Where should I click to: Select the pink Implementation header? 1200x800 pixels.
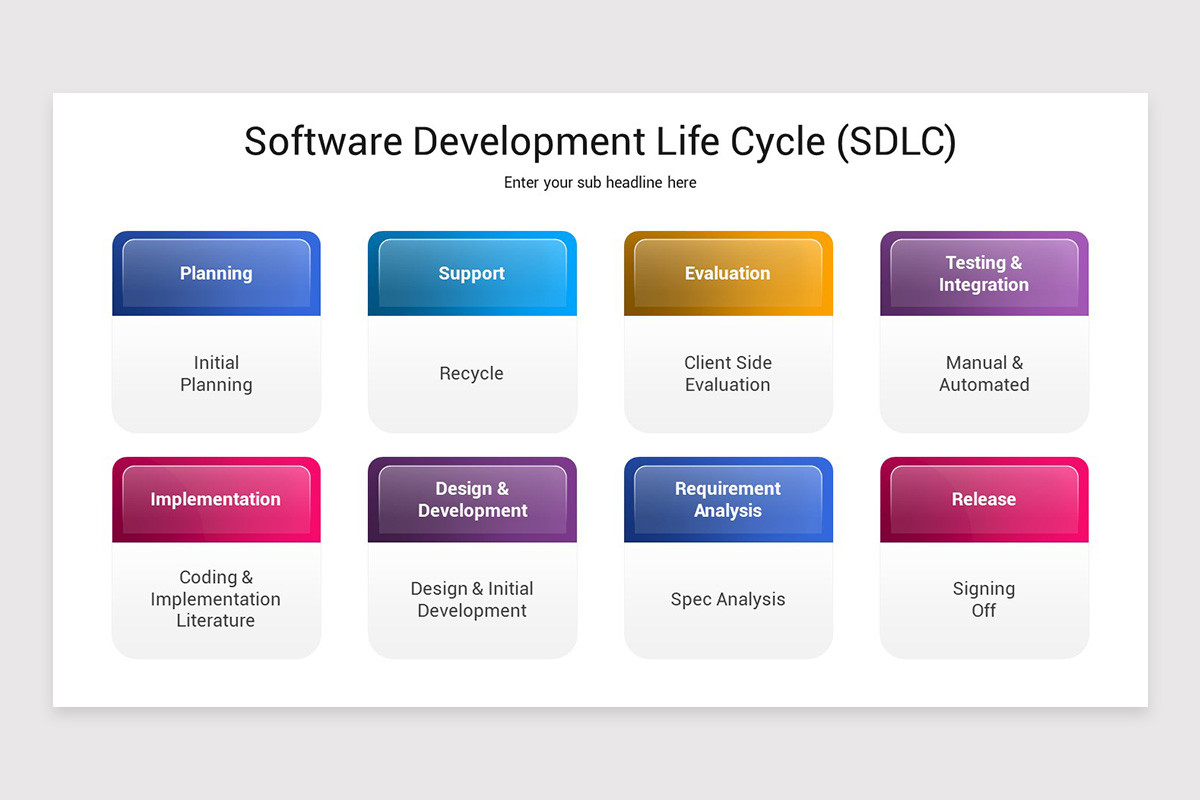[x=216, y=499]
